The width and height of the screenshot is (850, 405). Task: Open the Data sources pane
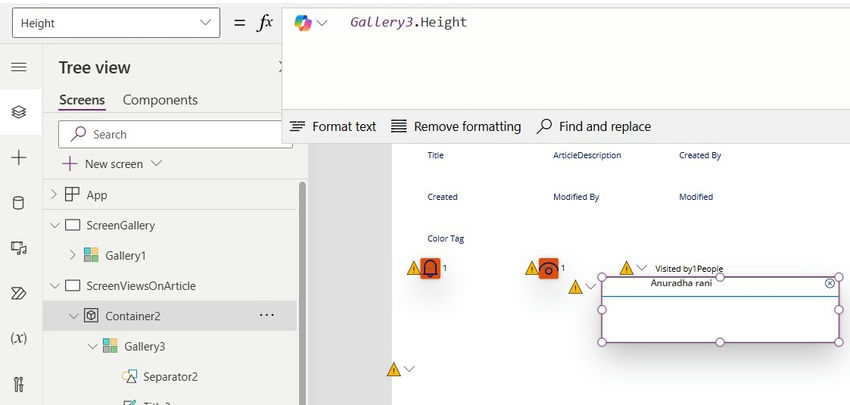19,203
